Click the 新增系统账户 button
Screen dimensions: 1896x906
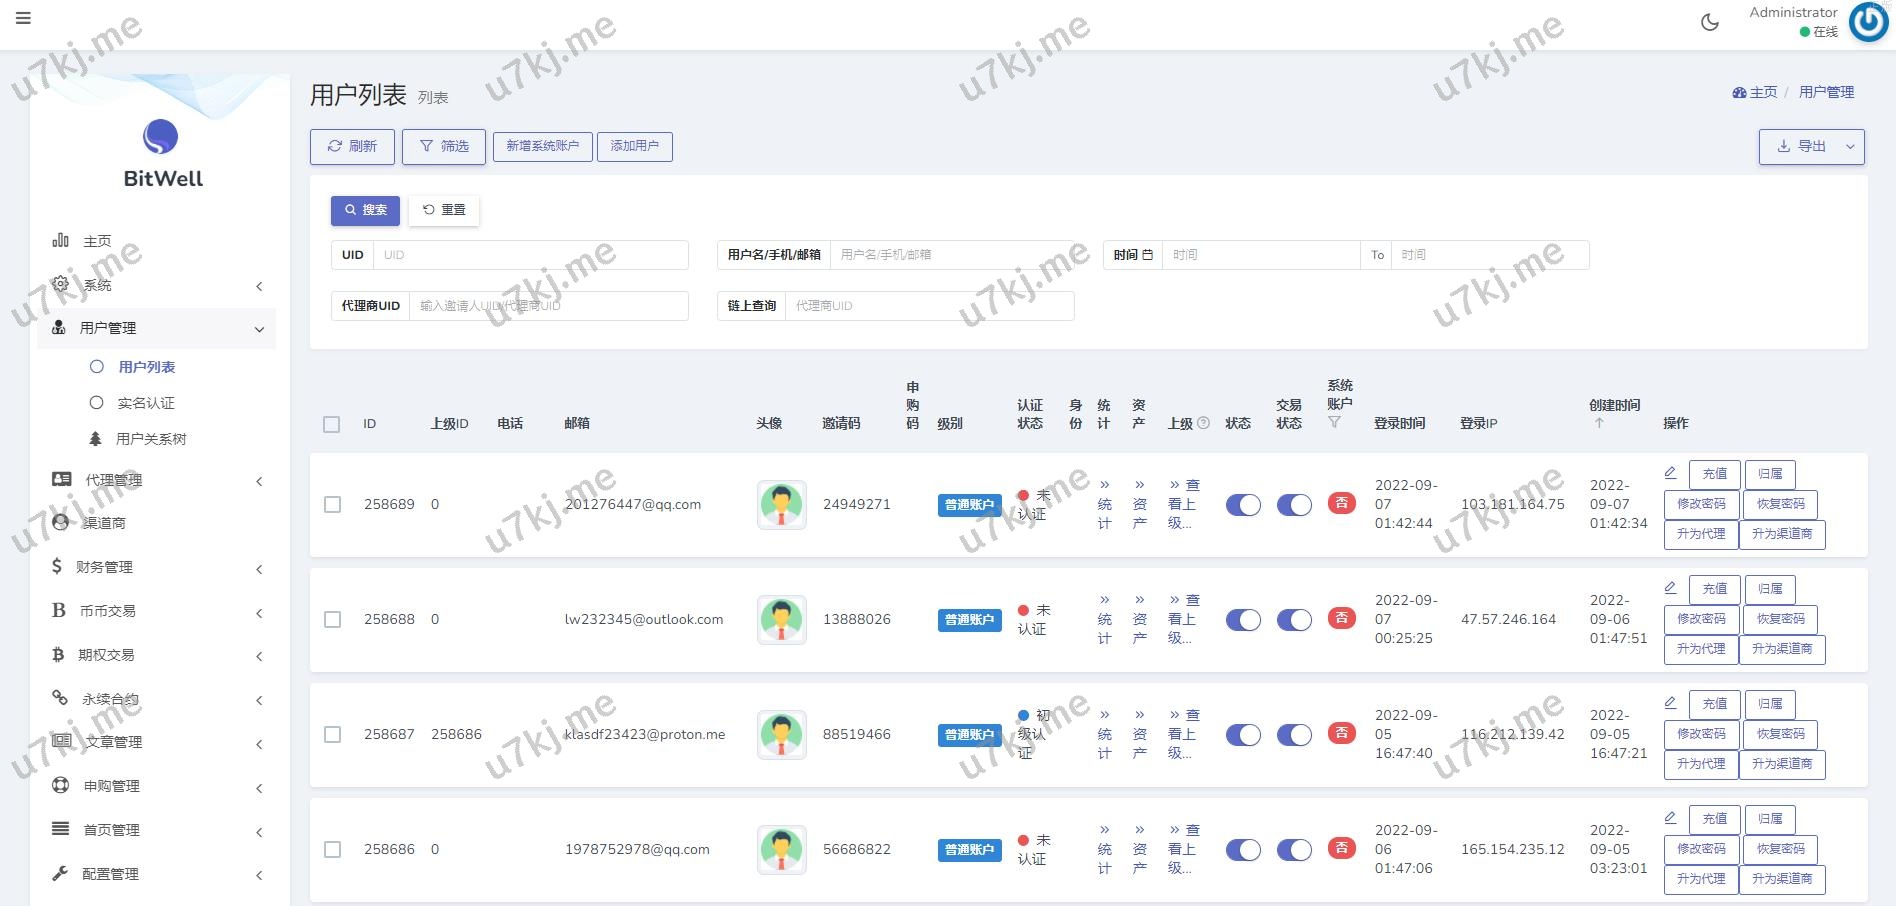(x=542, y=146)
